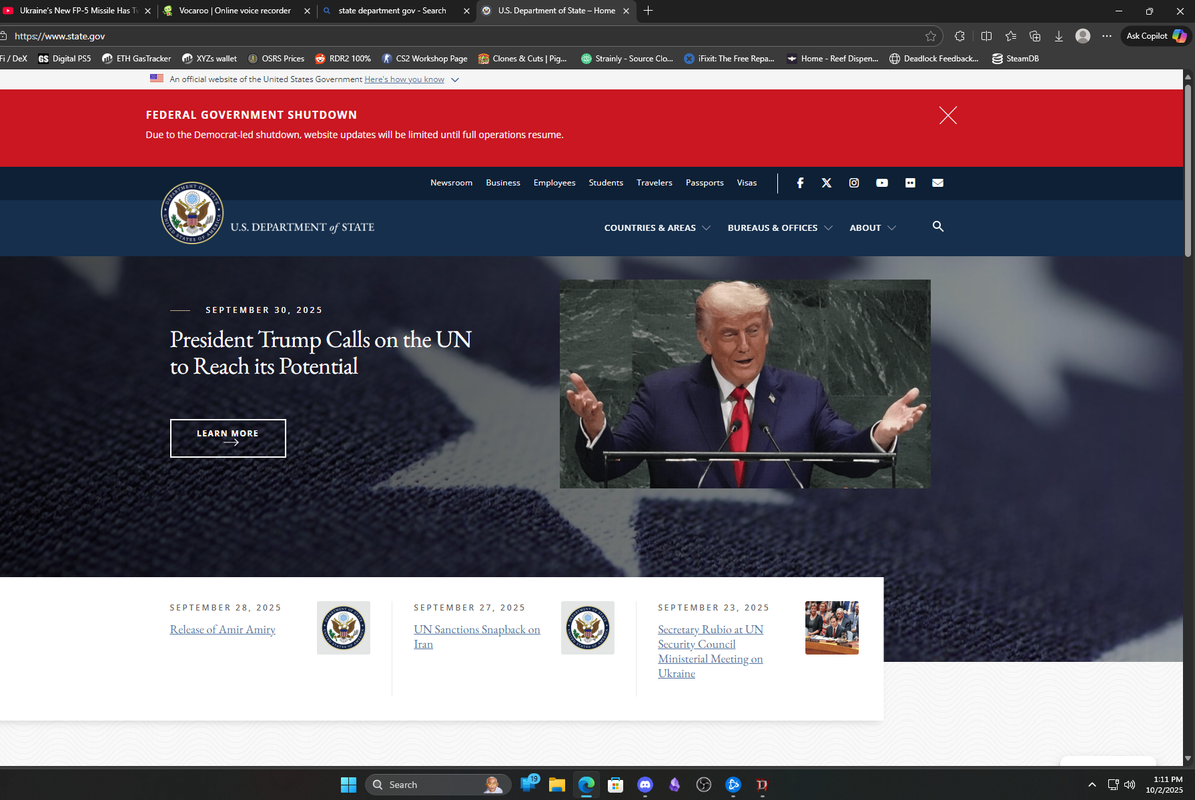Open the State Department Facebook page icon
The image size is (1195, 800).
[799, 183]
